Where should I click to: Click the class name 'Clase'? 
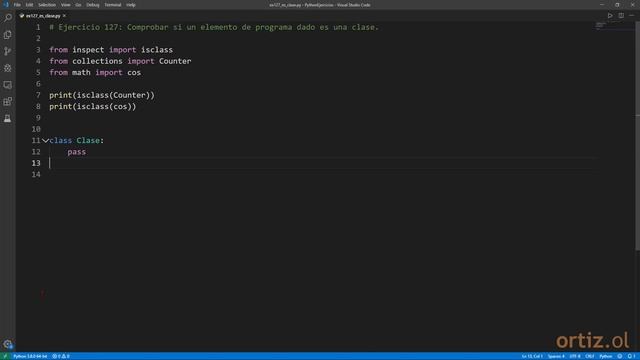click(88, 140)
